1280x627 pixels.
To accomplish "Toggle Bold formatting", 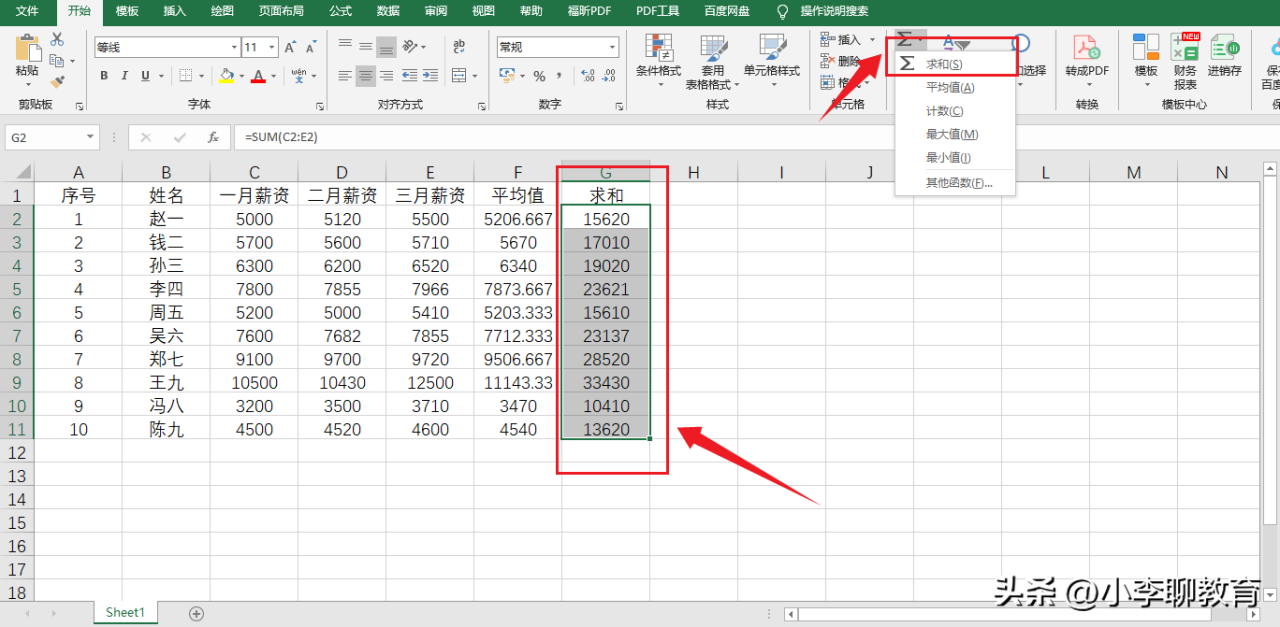I will point(103,76).
